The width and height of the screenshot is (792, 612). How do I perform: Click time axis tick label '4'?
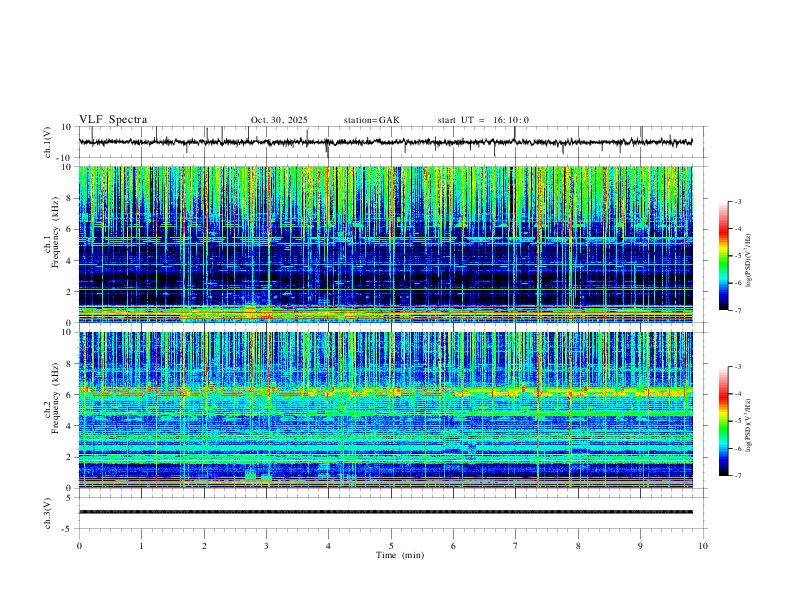click(328, 546)
